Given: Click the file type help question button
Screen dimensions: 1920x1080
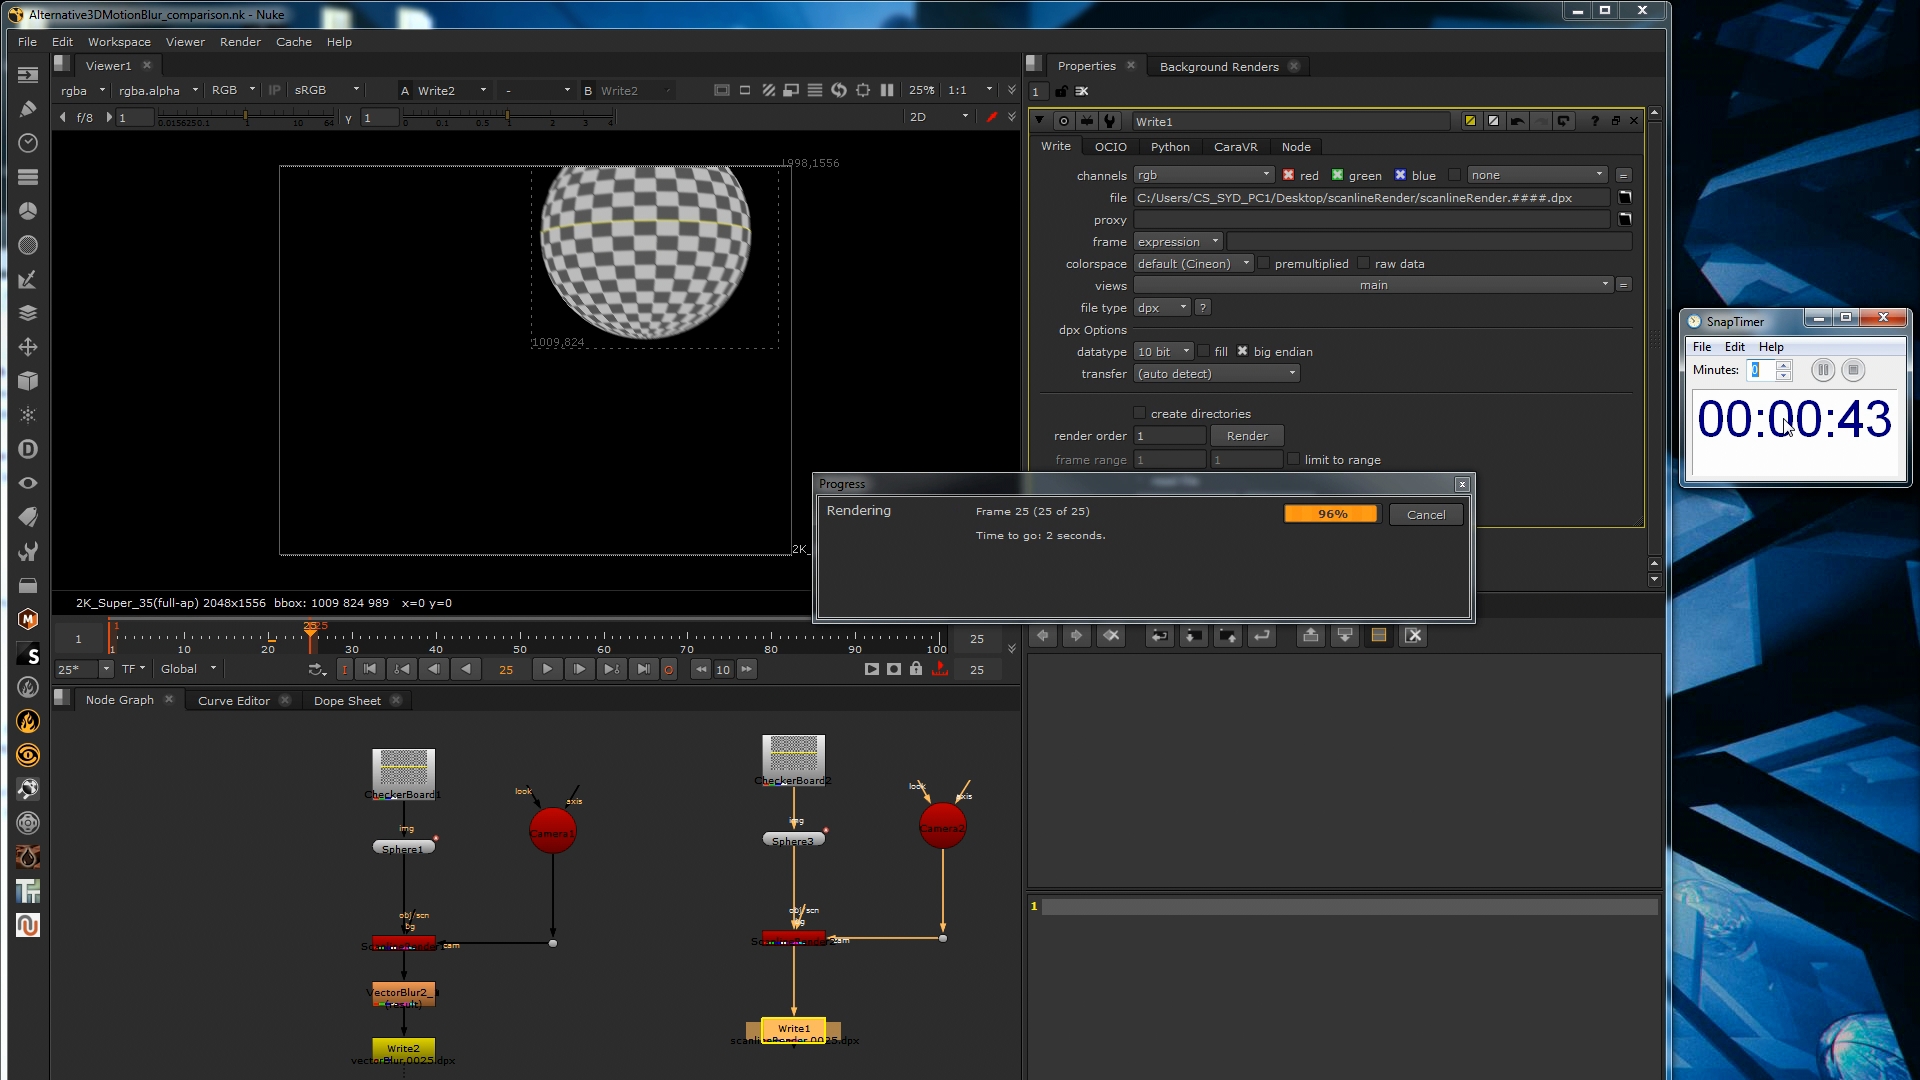Looking at the screenshot, I should point(1203,307).
